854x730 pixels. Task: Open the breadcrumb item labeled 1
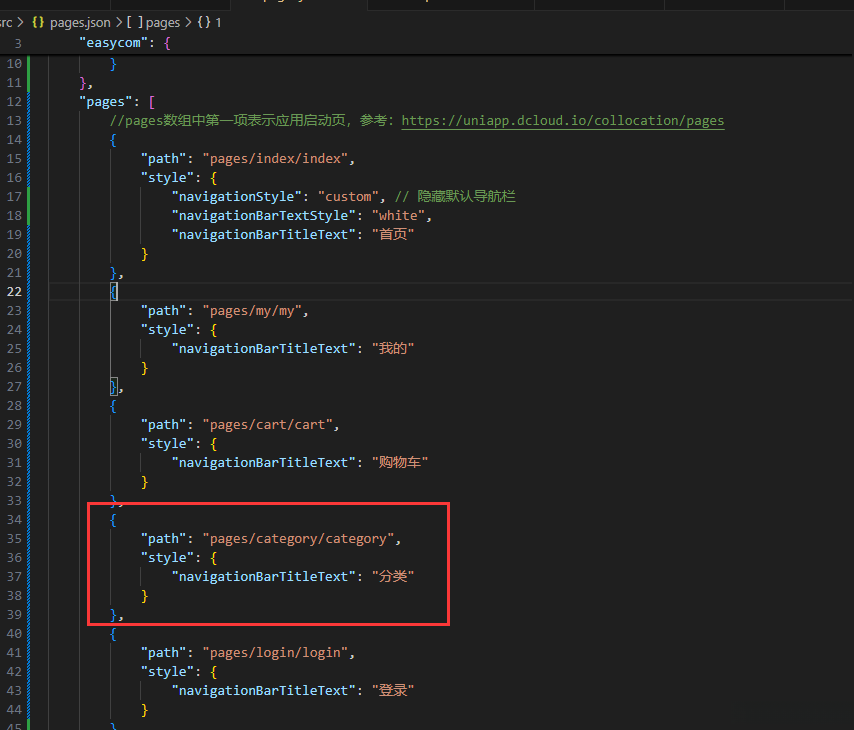tap(218, 23)
